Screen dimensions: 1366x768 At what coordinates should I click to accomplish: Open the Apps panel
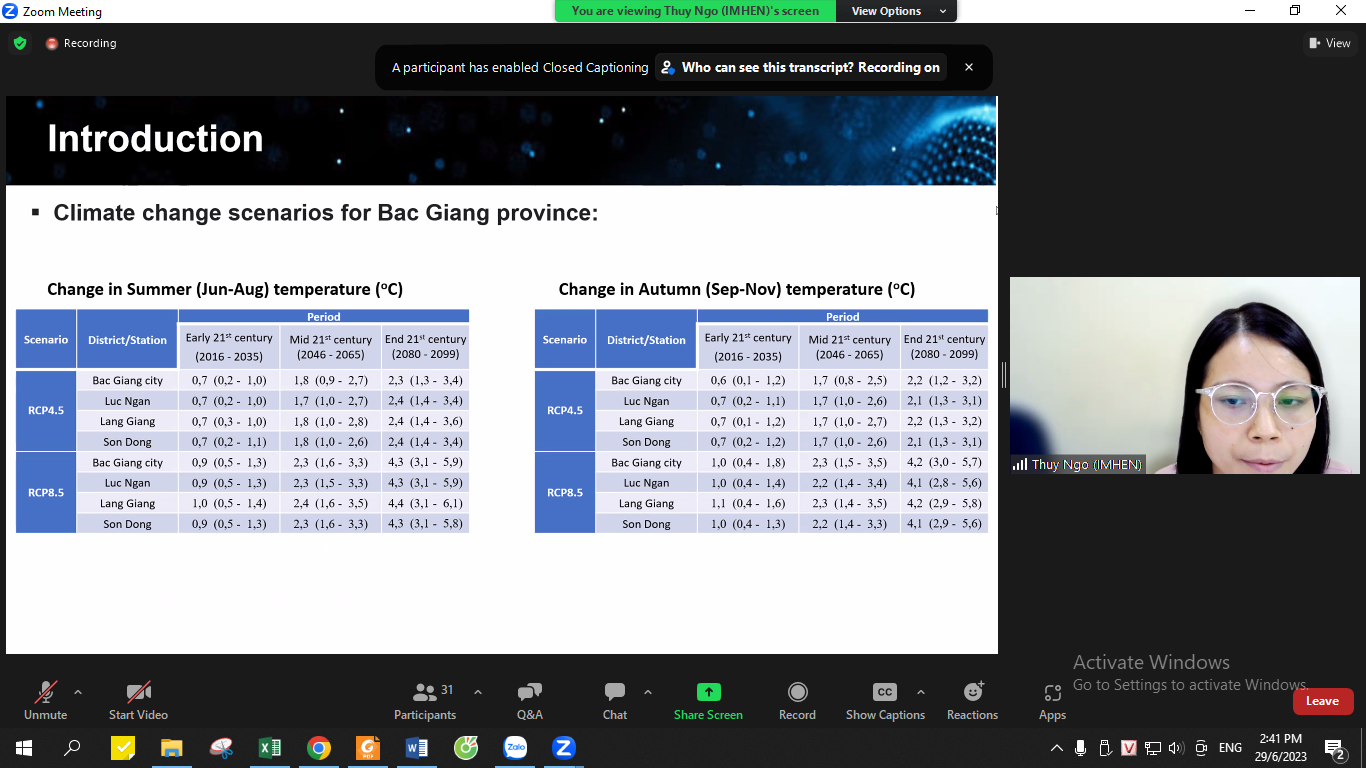tap(1052, 700)
